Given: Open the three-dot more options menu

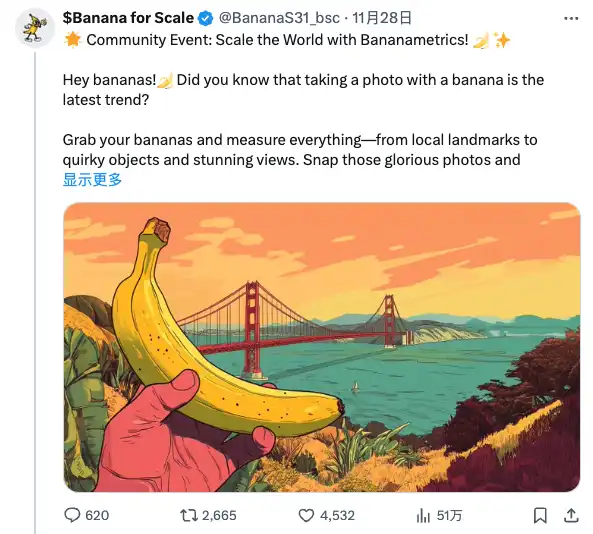Looking at the screenshot, I should [571, 19].
